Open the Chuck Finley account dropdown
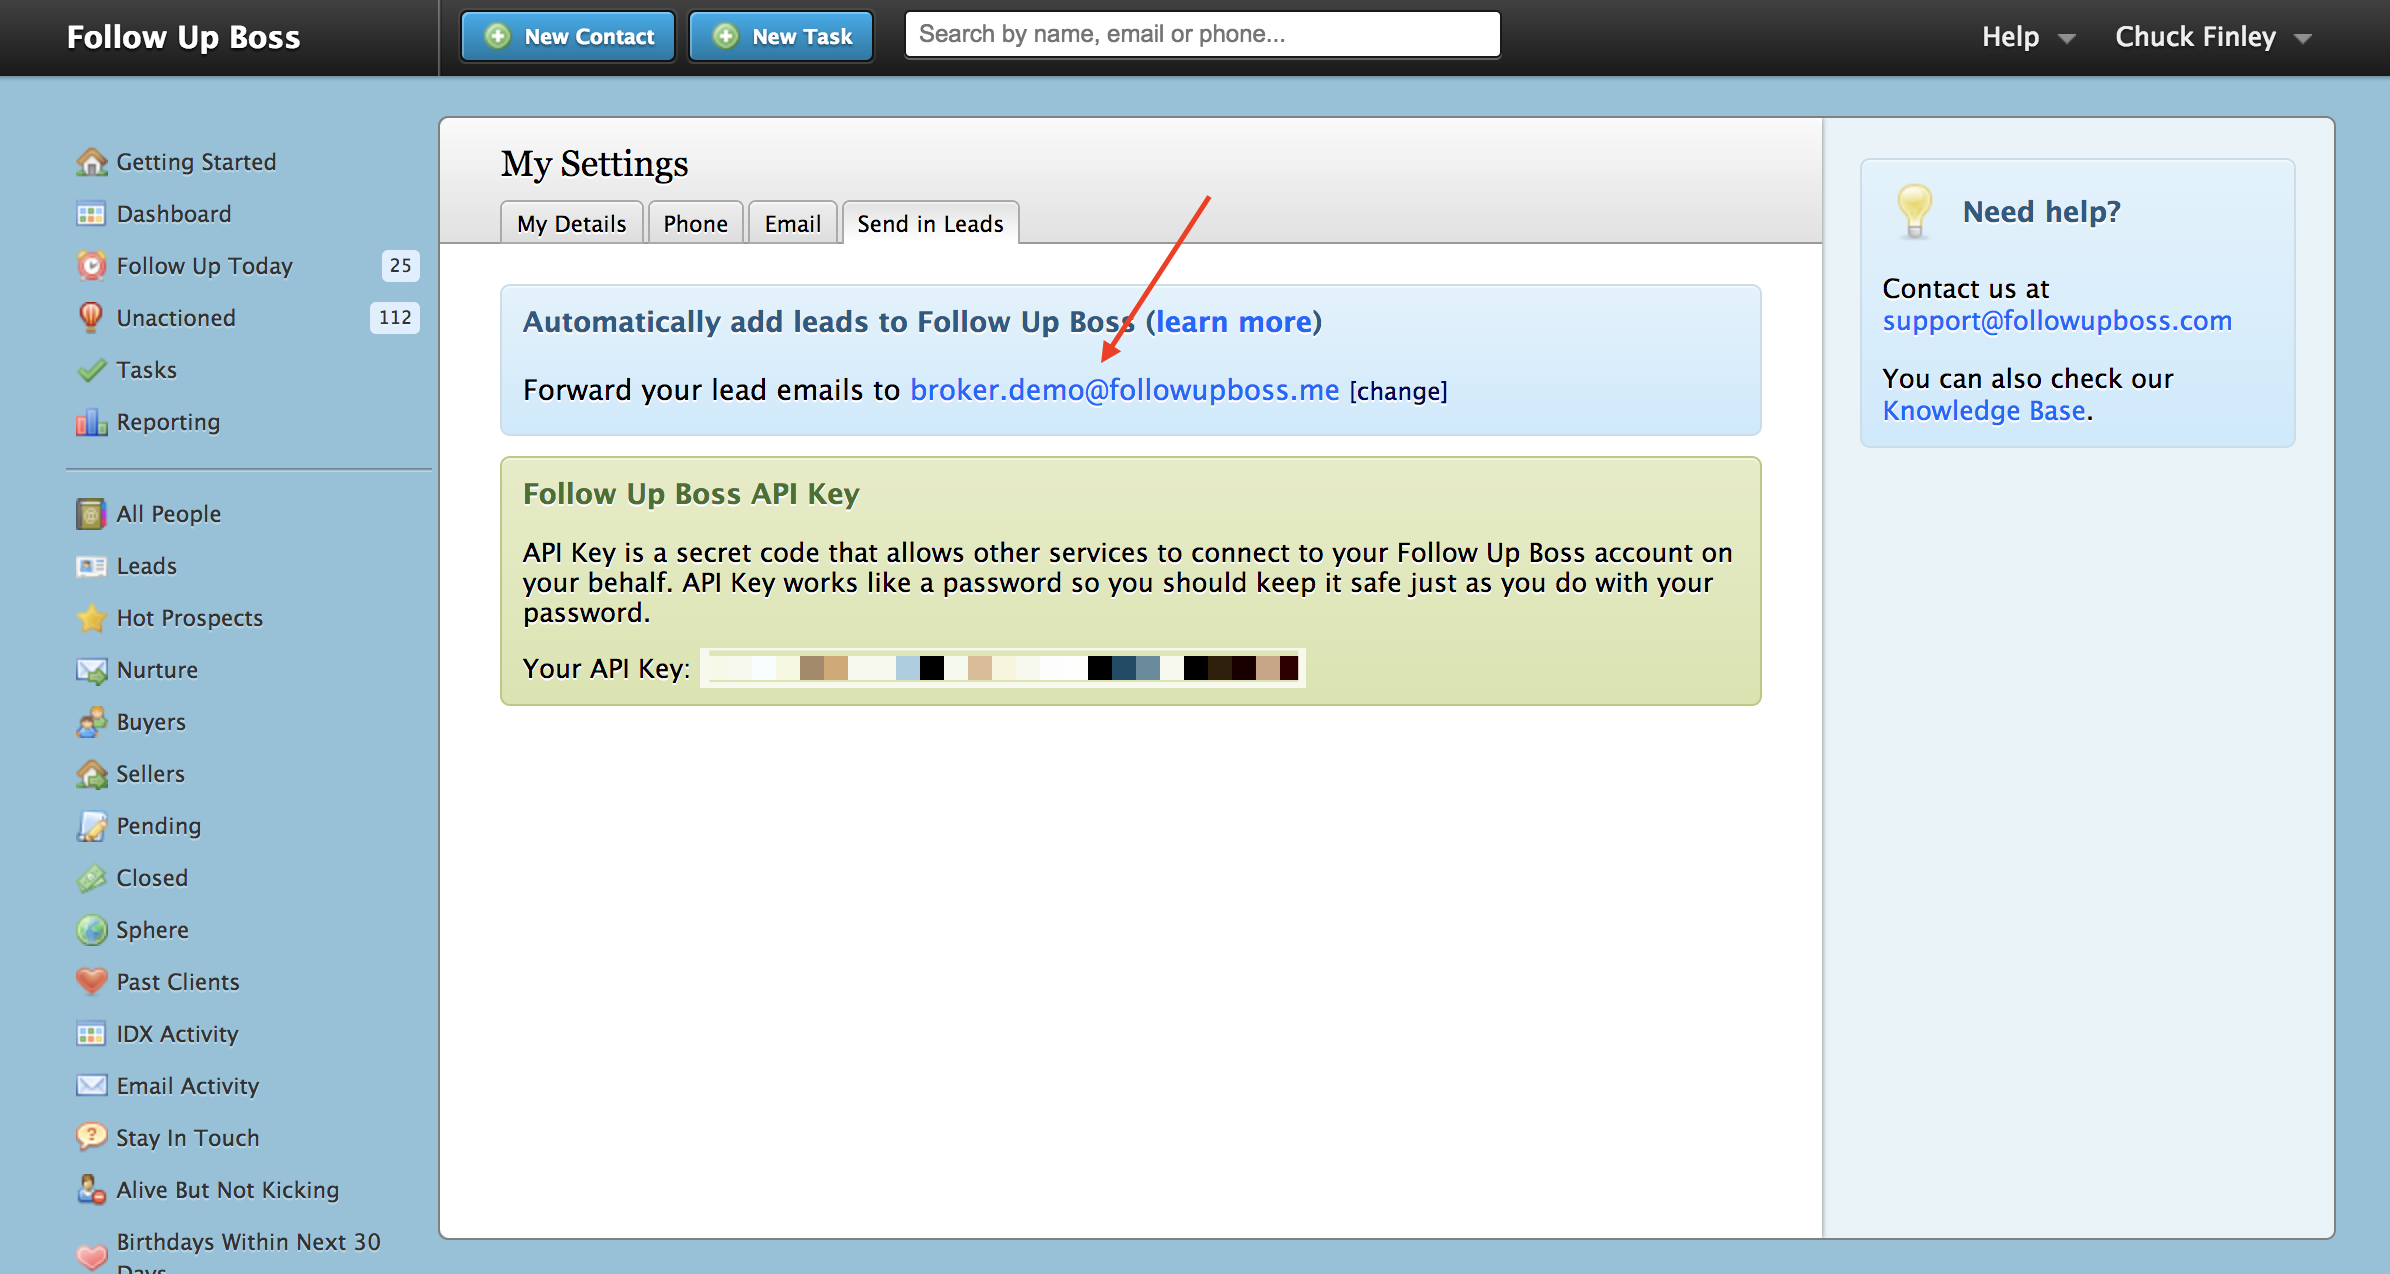The height and width of the screenshot is (1274, 2390). click(2212, 37)
